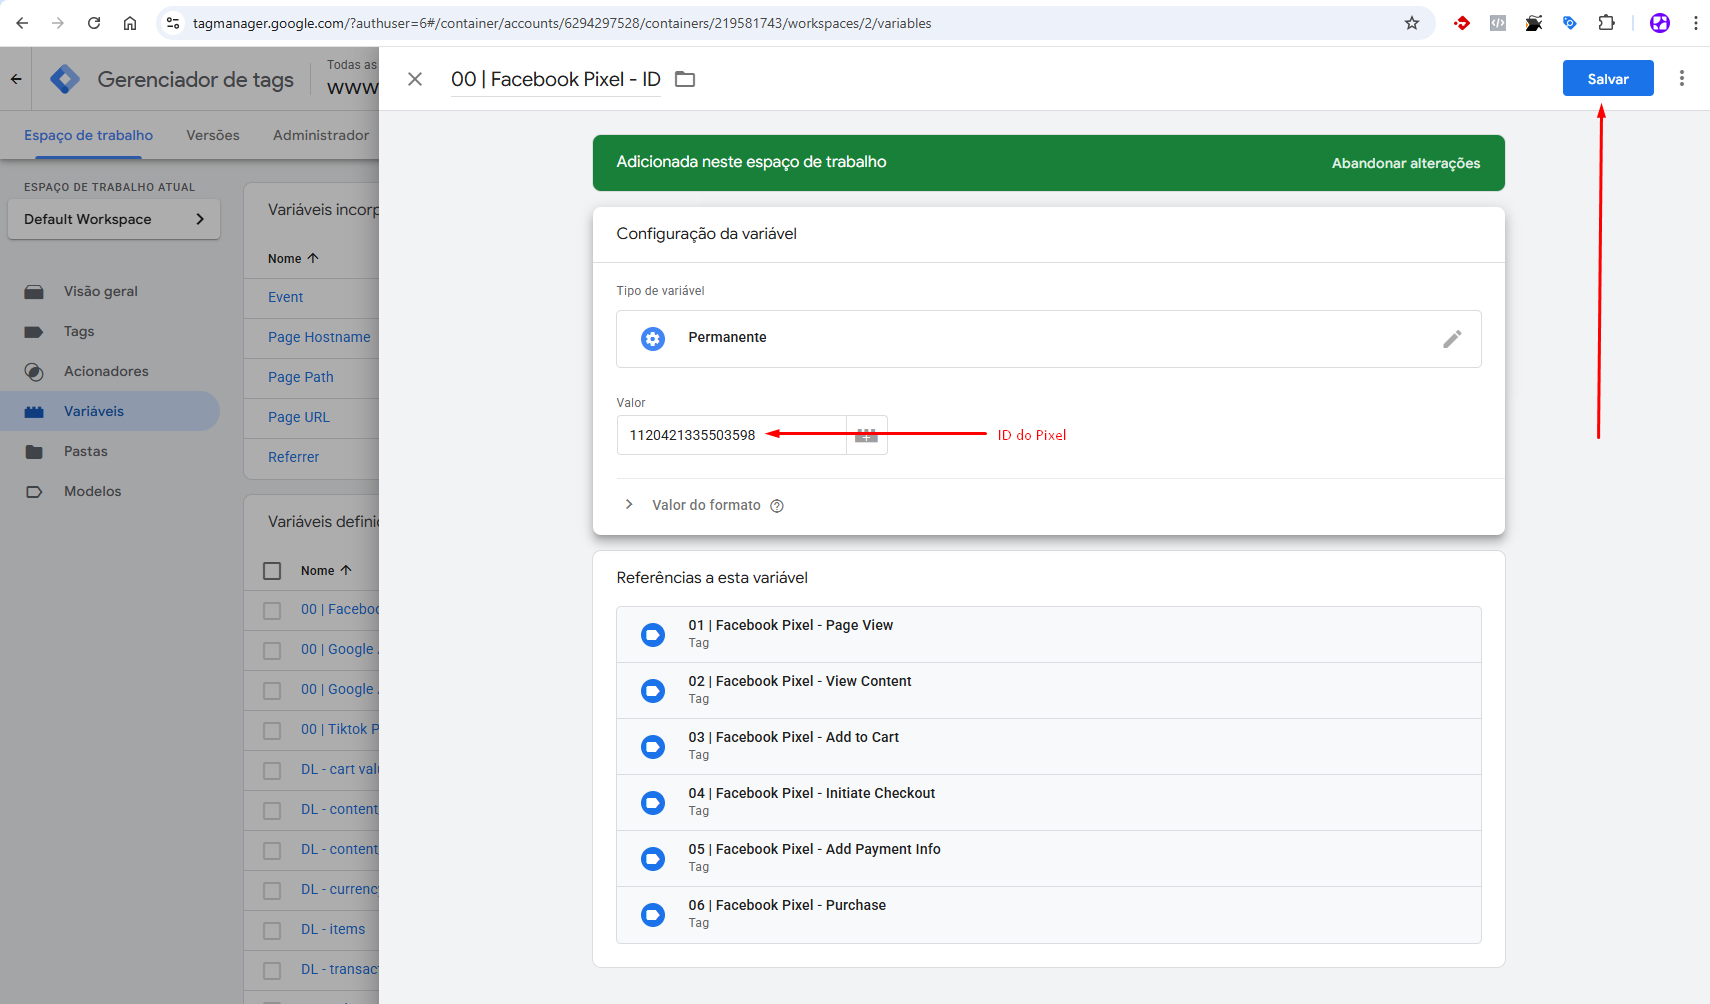The height and width of the screenshot is (1004, 1710).
Task: Click the folder icon beside variable name
Action: tap(685, 79)
